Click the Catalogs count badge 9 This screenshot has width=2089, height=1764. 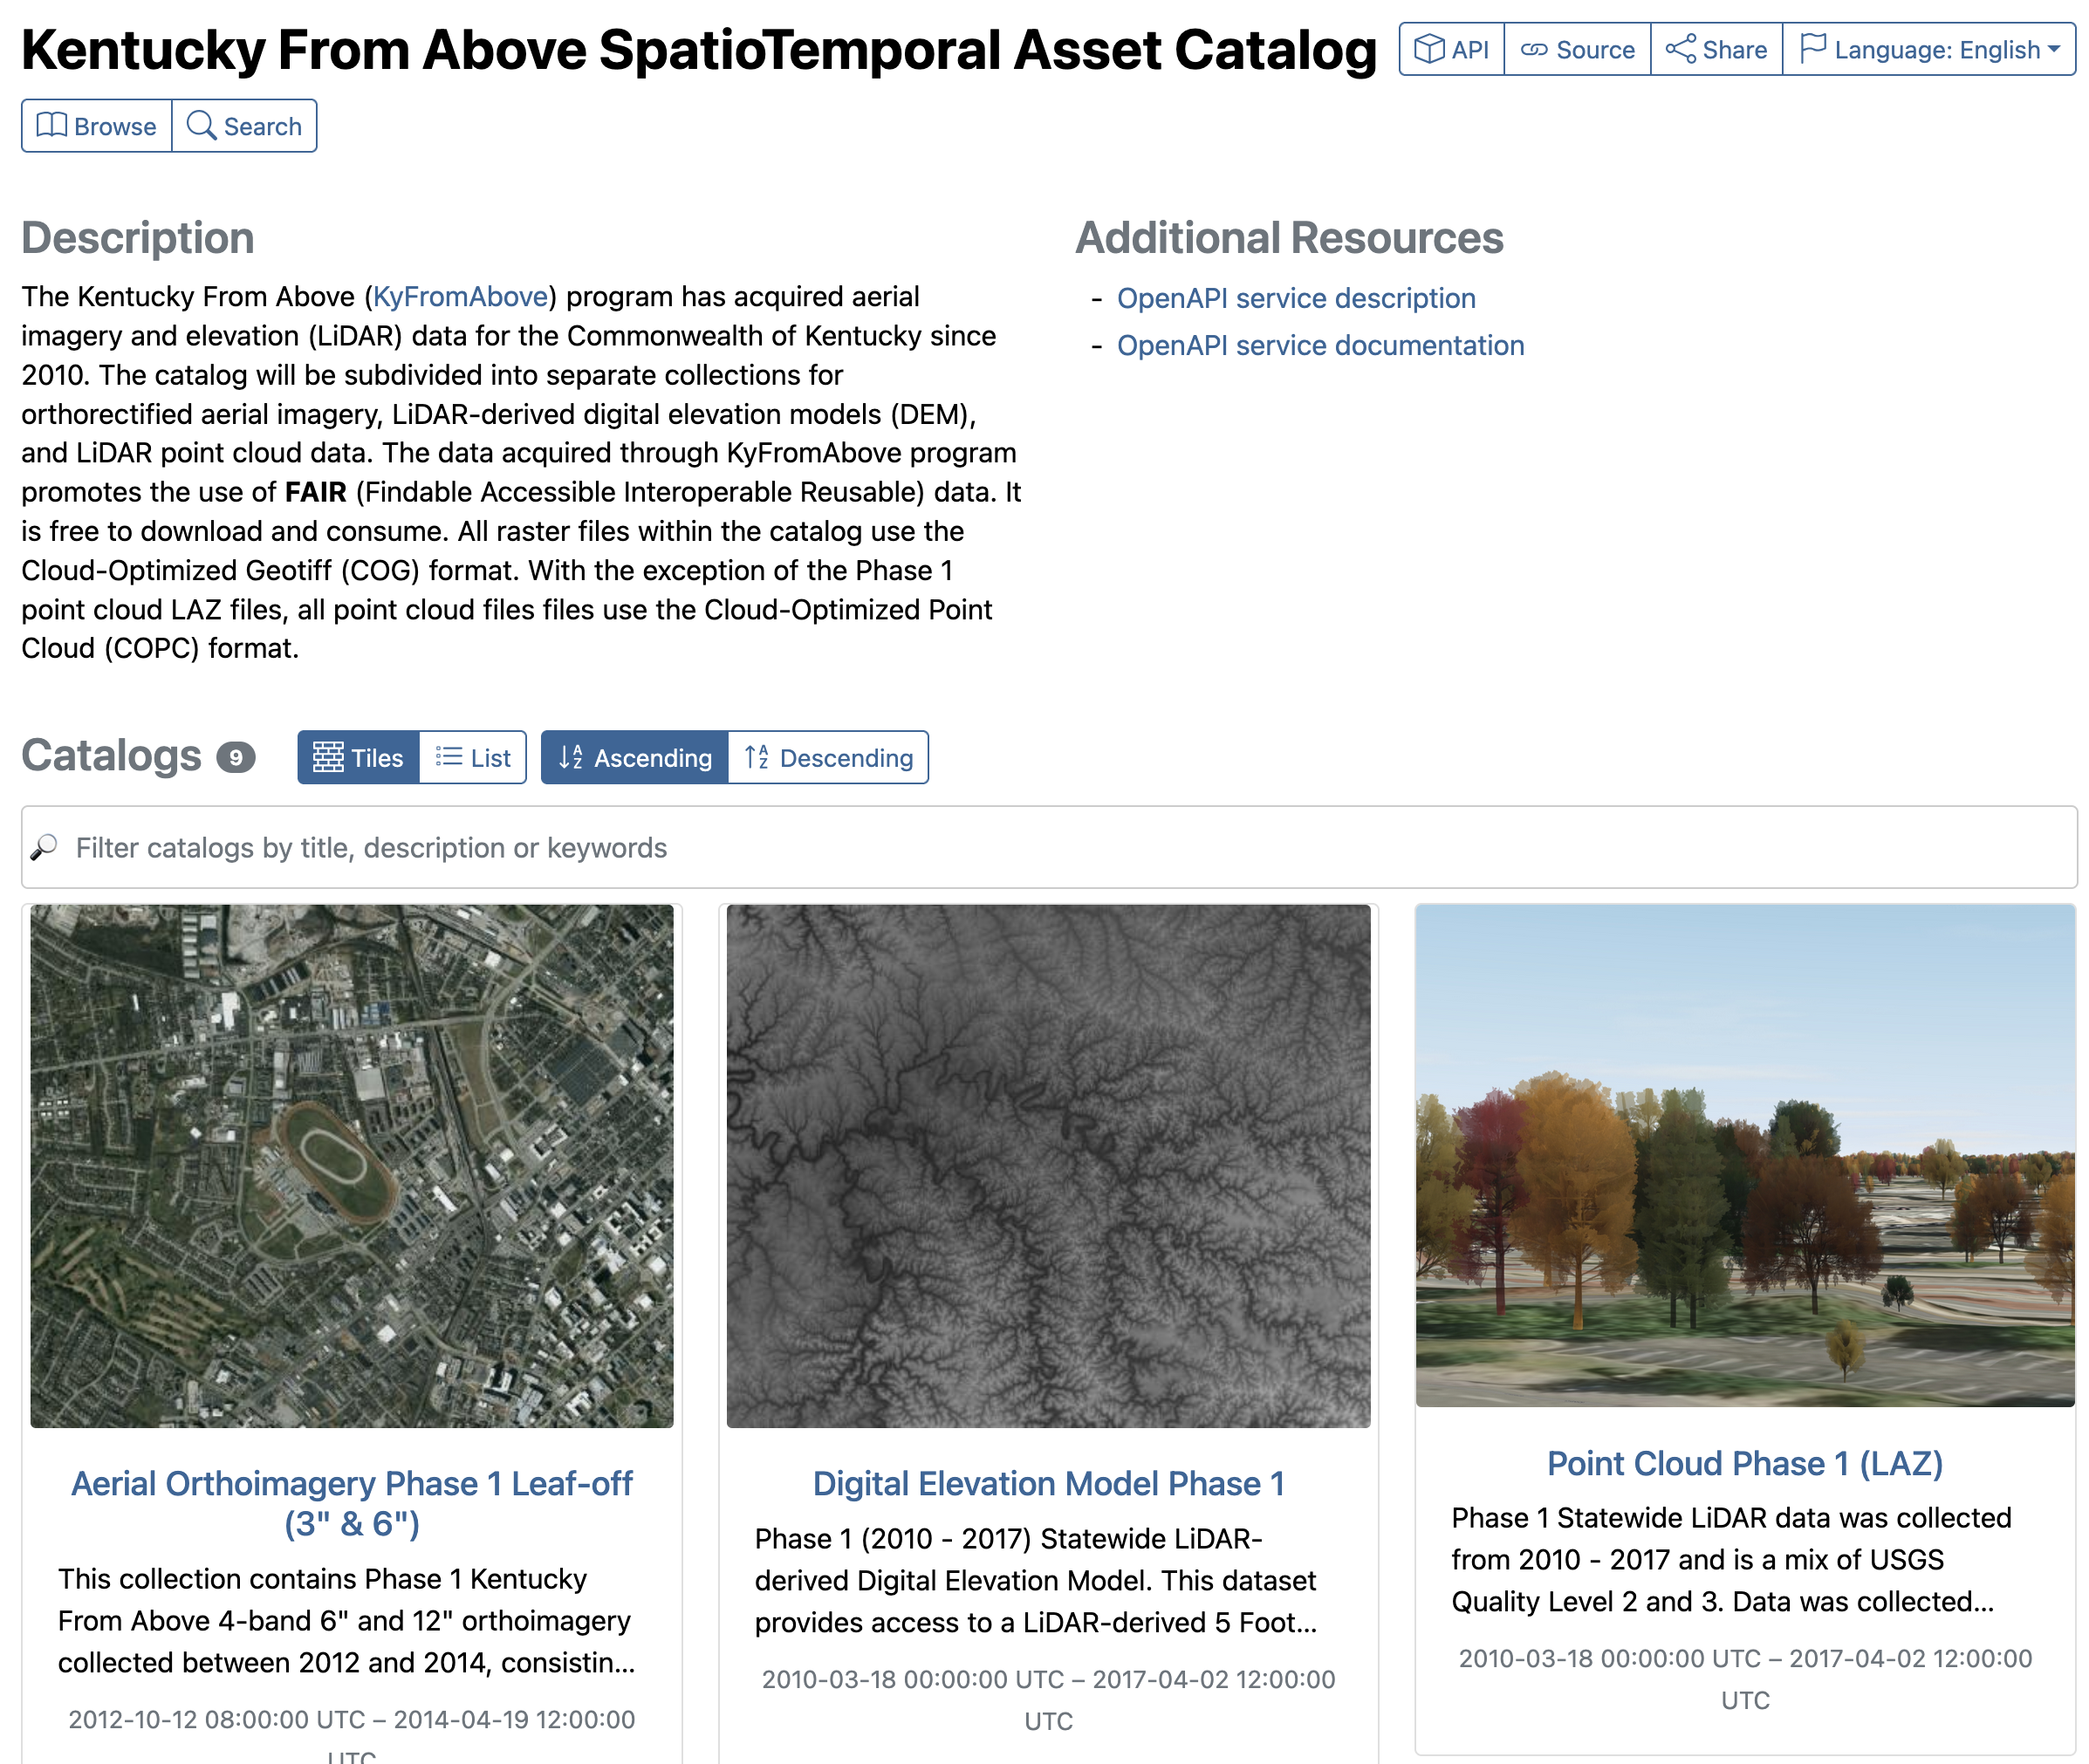click(x=236, y=757)
